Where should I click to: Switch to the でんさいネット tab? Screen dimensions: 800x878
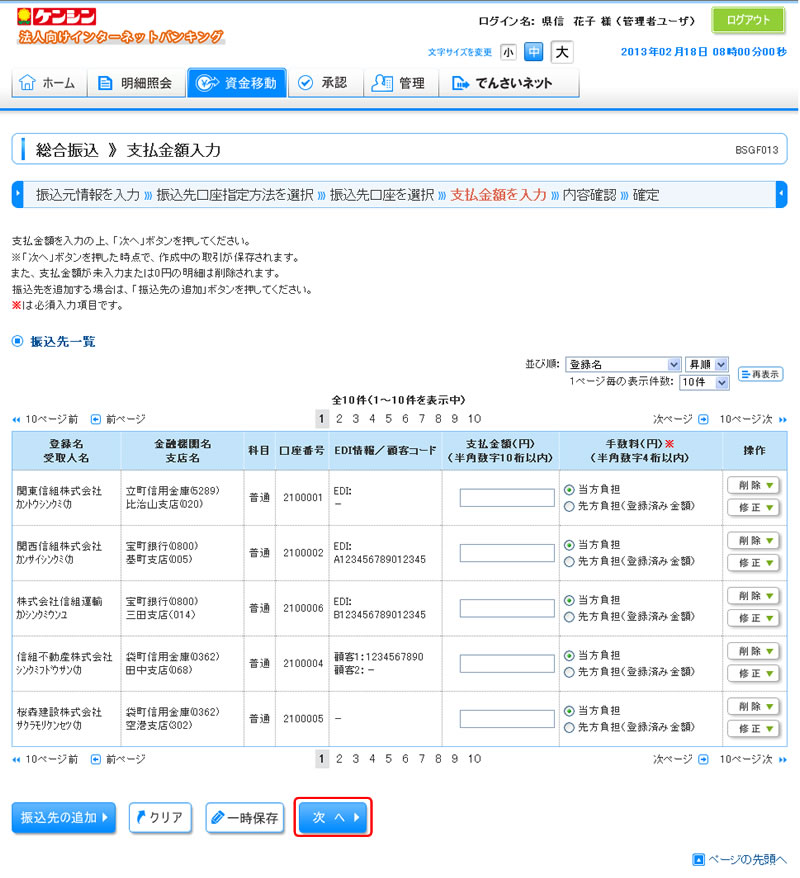502,83
